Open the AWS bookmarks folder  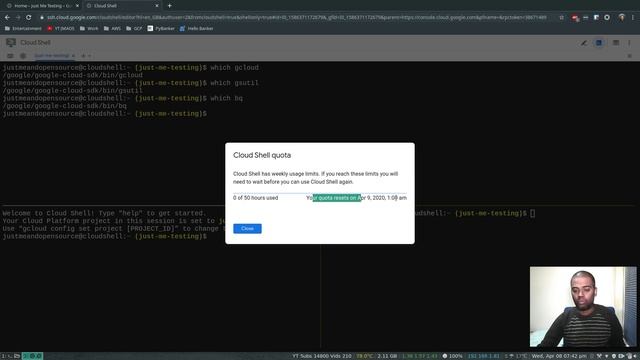pos(112,29)
